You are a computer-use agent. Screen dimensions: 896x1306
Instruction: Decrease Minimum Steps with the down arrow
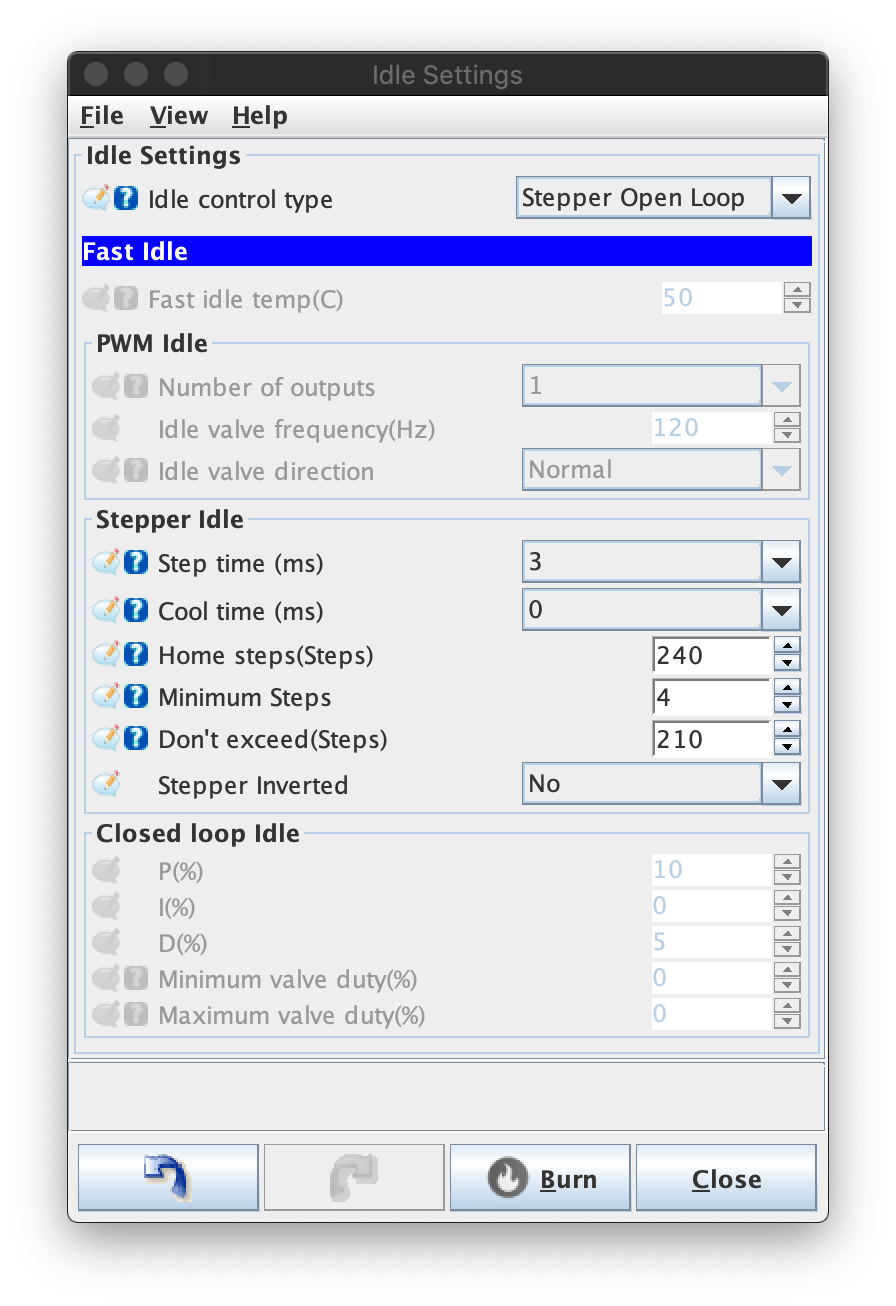pos(787,705)
